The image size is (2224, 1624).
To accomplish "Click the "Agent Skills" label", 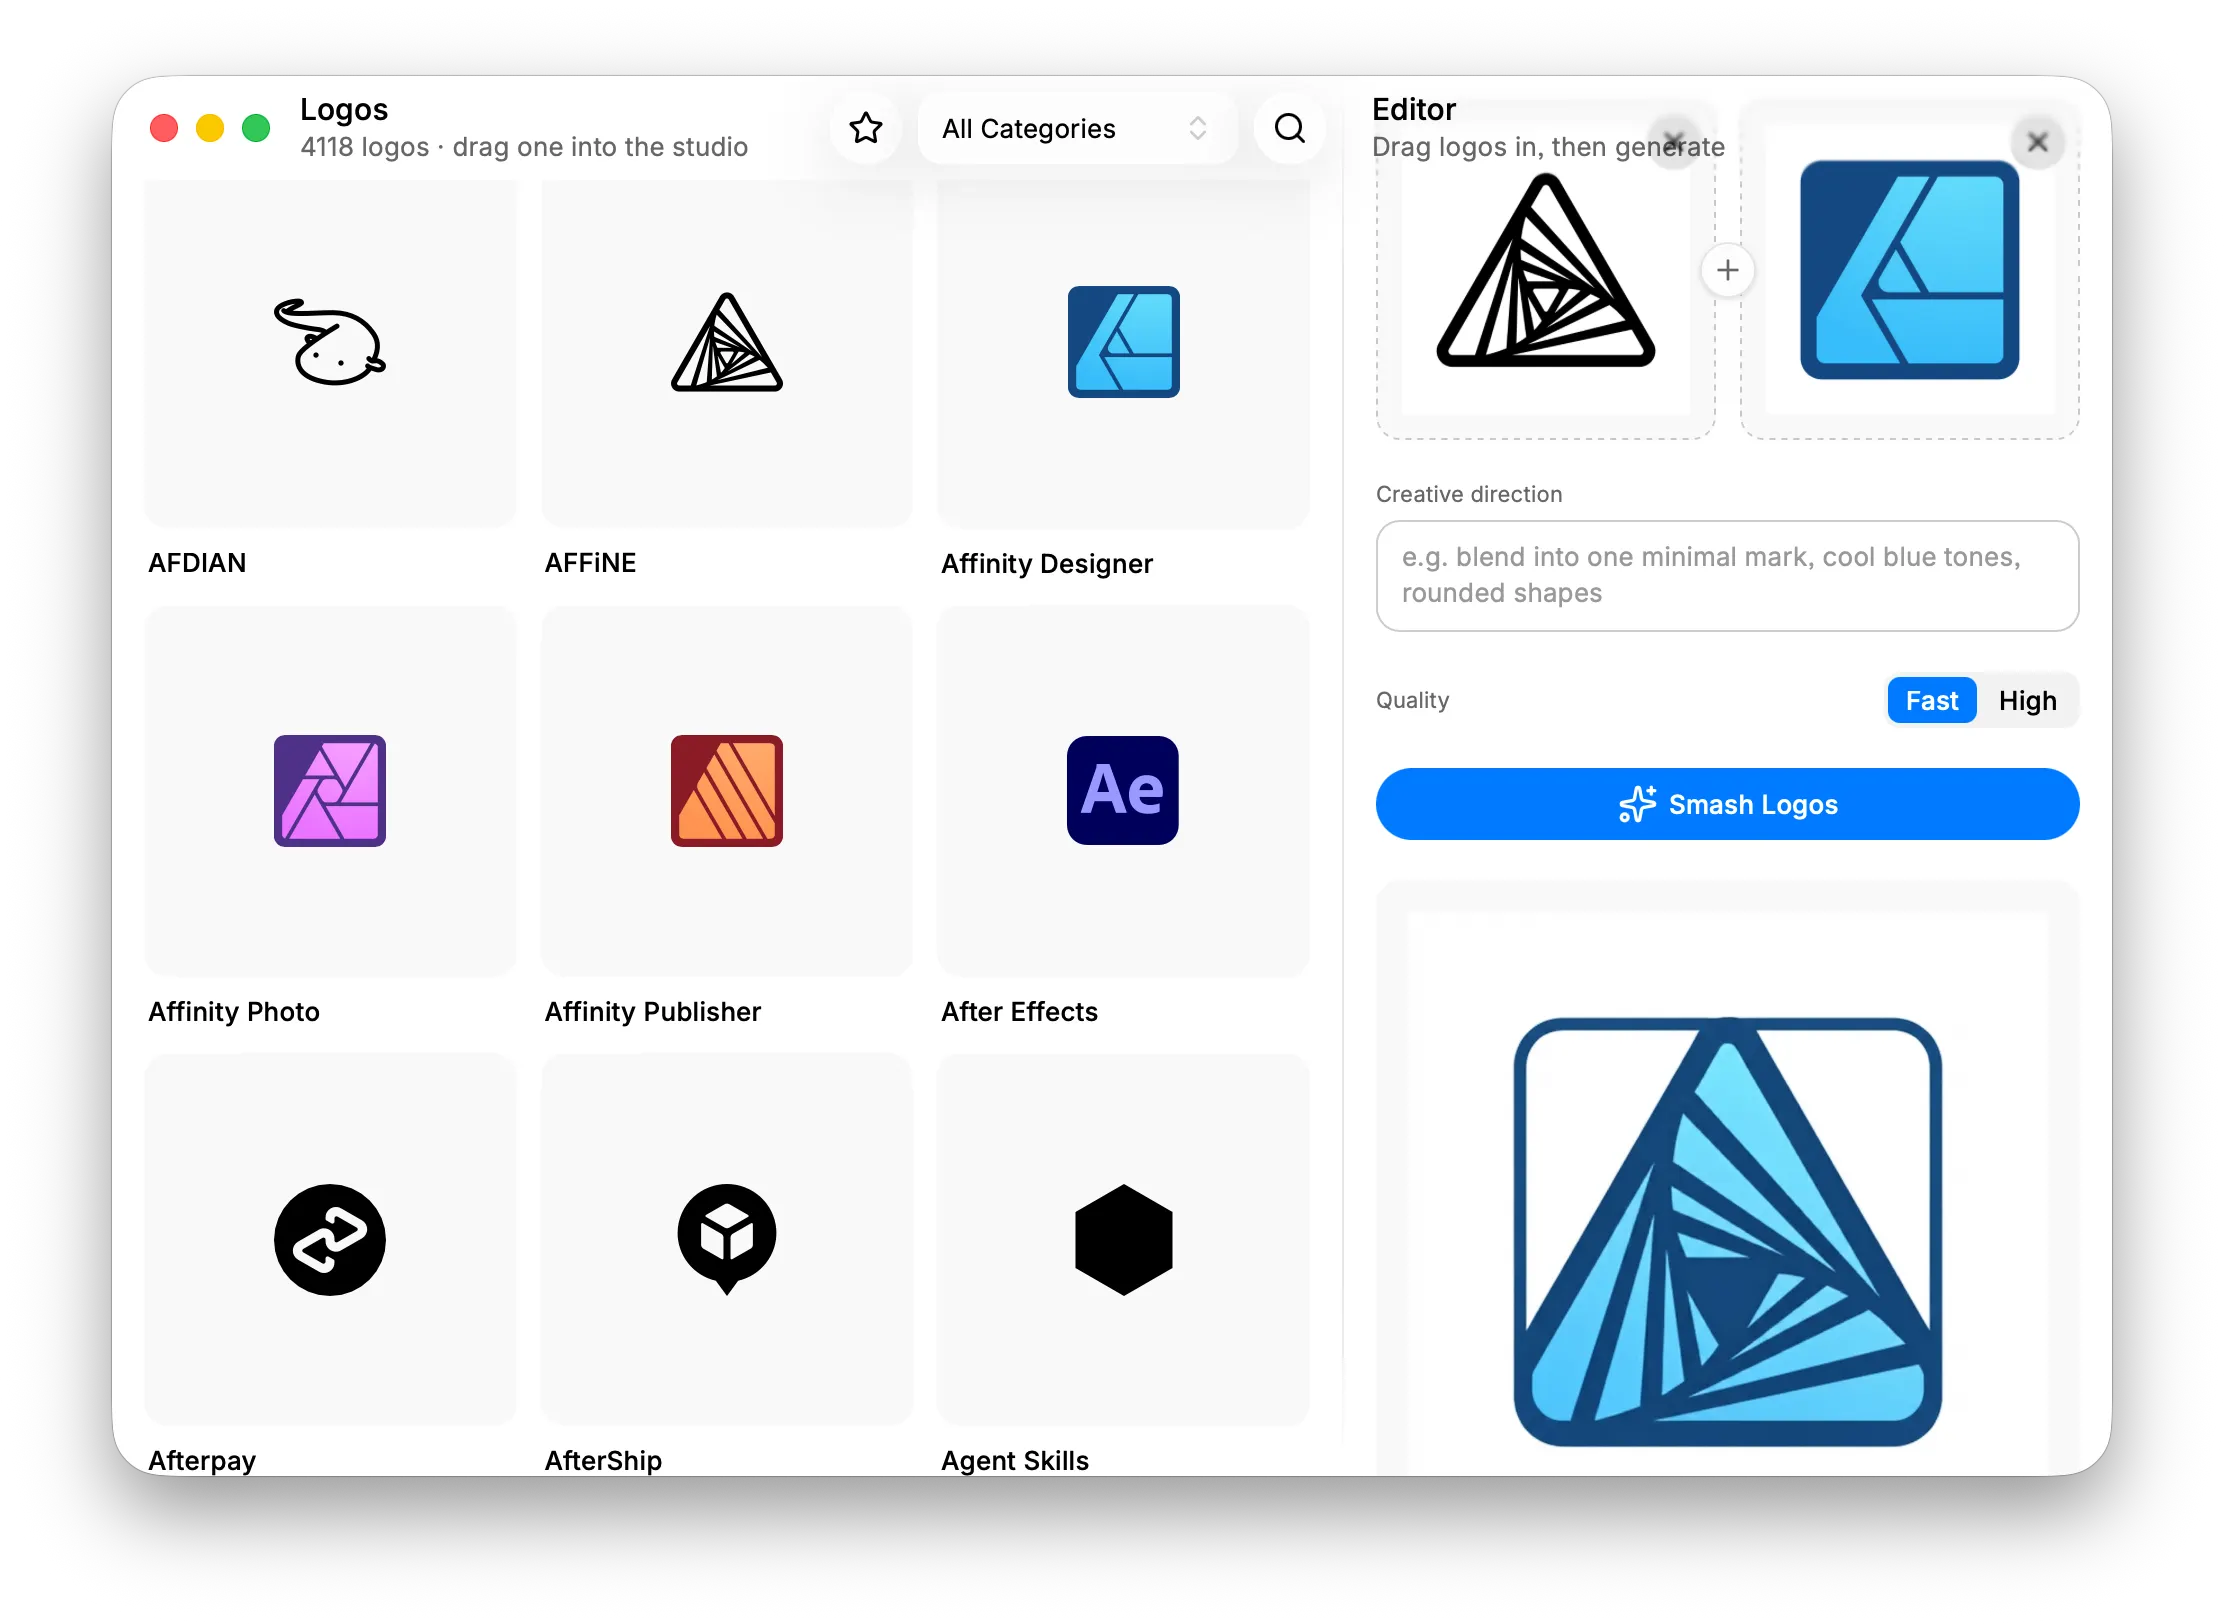I will (x=1015, y=1461).
